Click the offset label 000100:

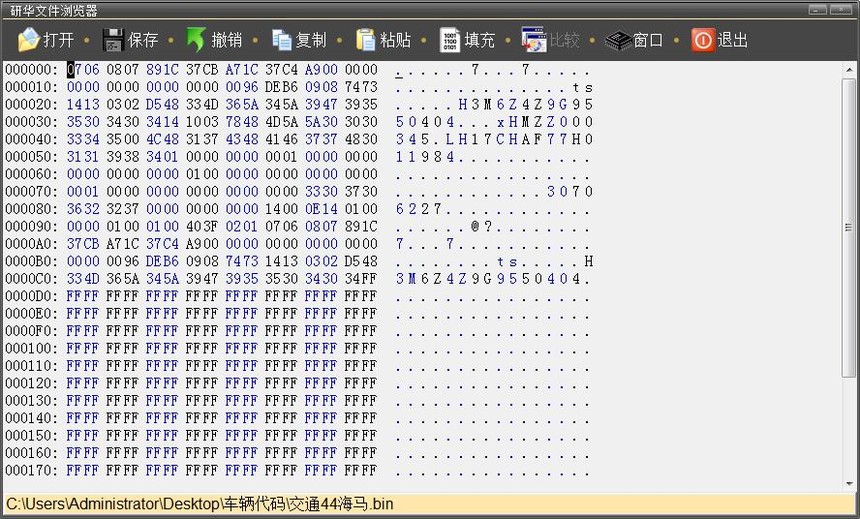click(31, 348)
